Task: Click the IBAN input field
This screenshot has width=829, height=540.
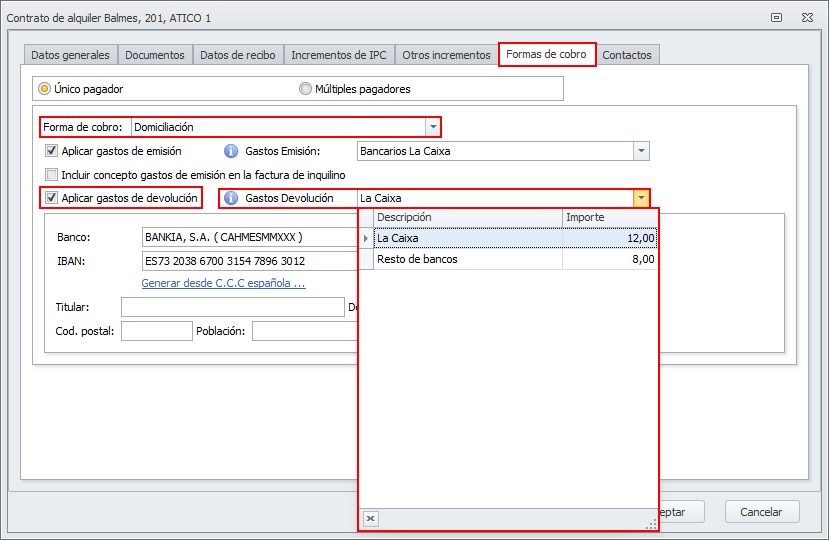Action: click(250, 261)
